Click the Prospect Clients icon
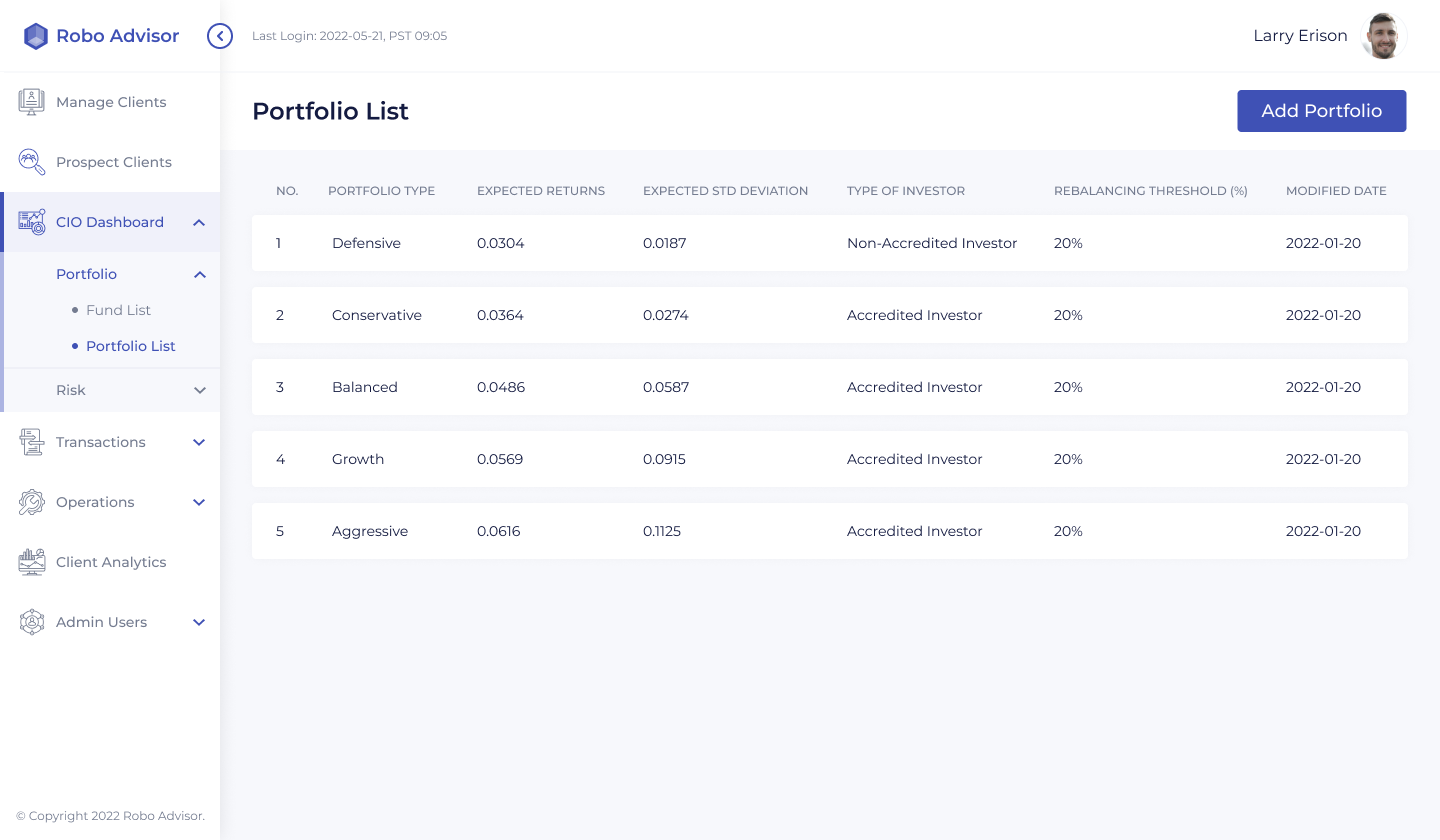Image resolution: width=1440 pixels, height=840 pixels. pyautogui.click(x=32, y=162)
